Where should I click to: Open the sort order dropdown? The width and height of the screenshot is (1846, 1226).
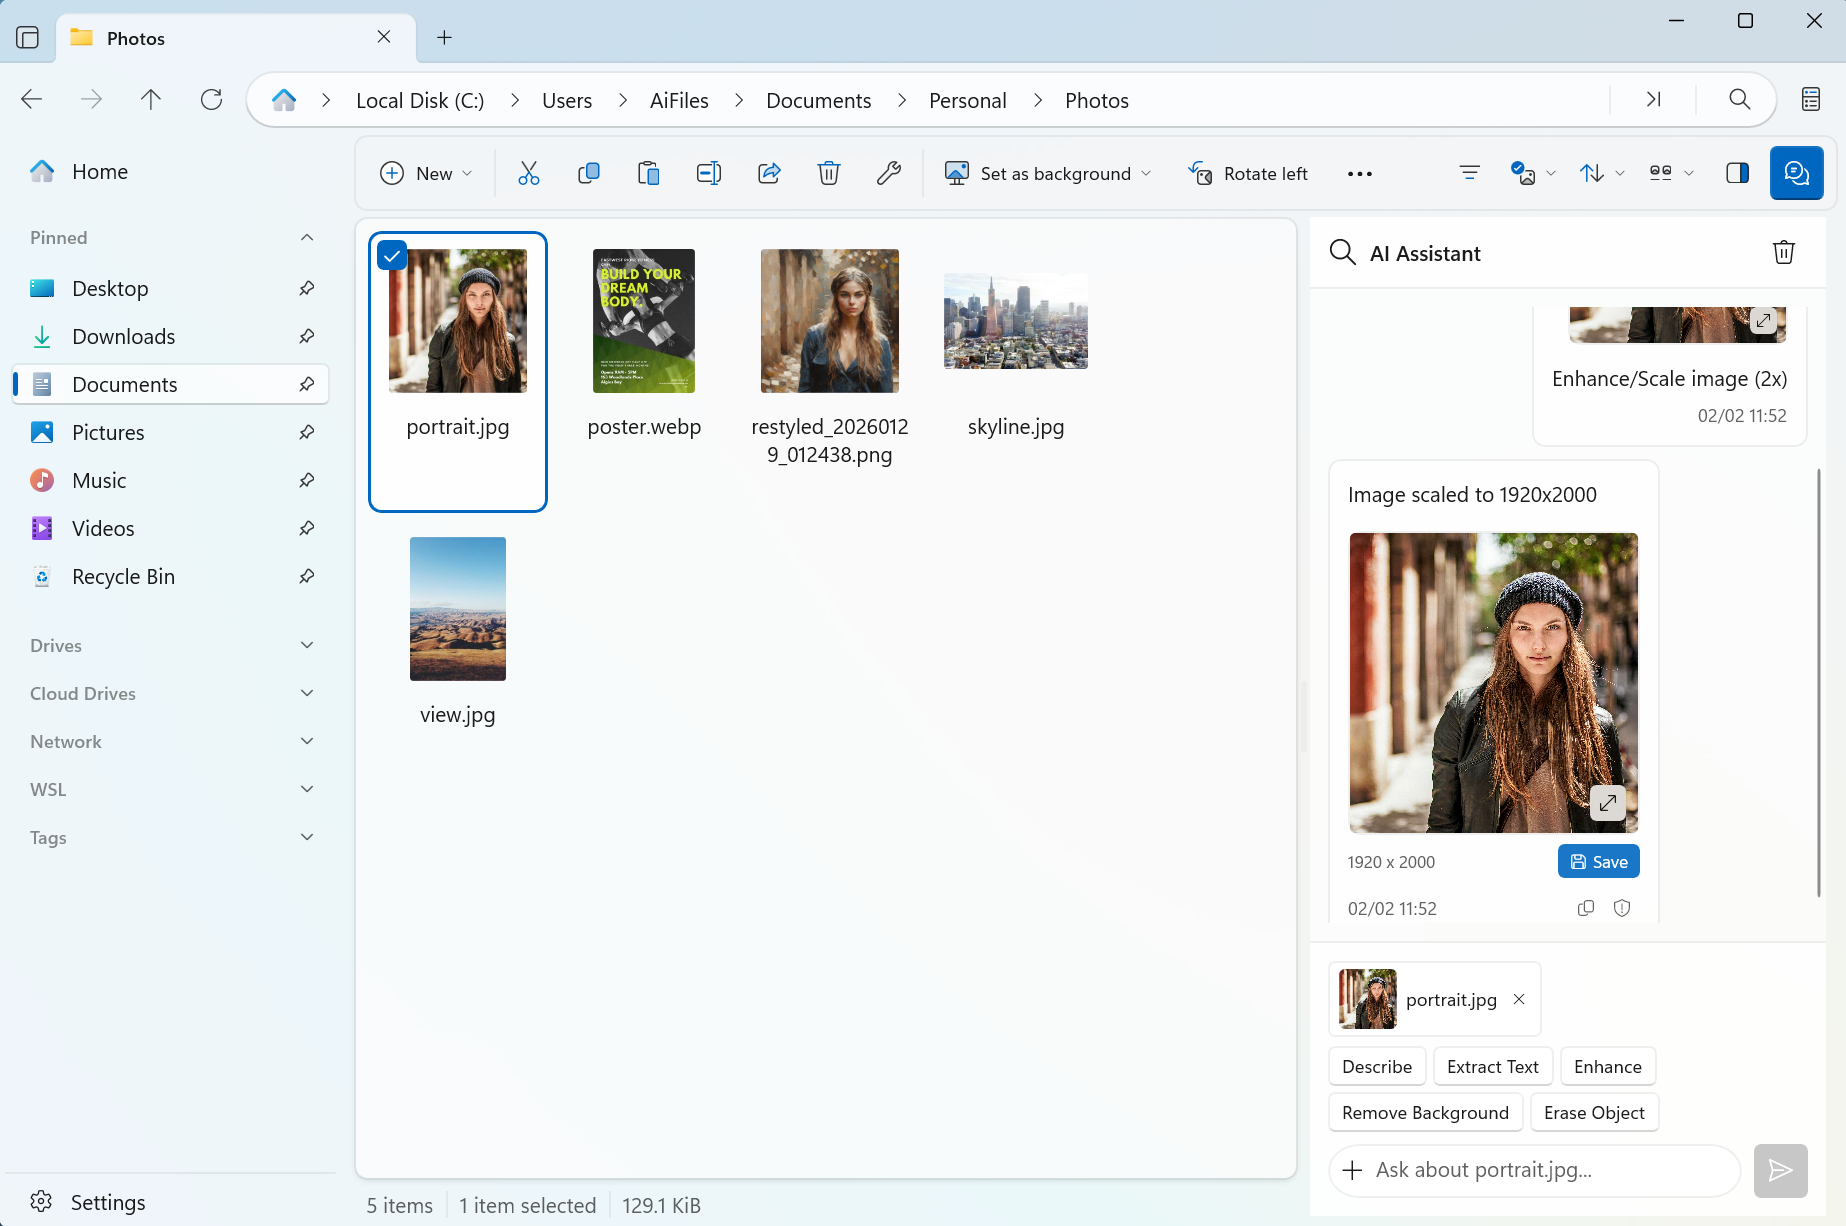pyautogui.click(x=1601, y=172)
